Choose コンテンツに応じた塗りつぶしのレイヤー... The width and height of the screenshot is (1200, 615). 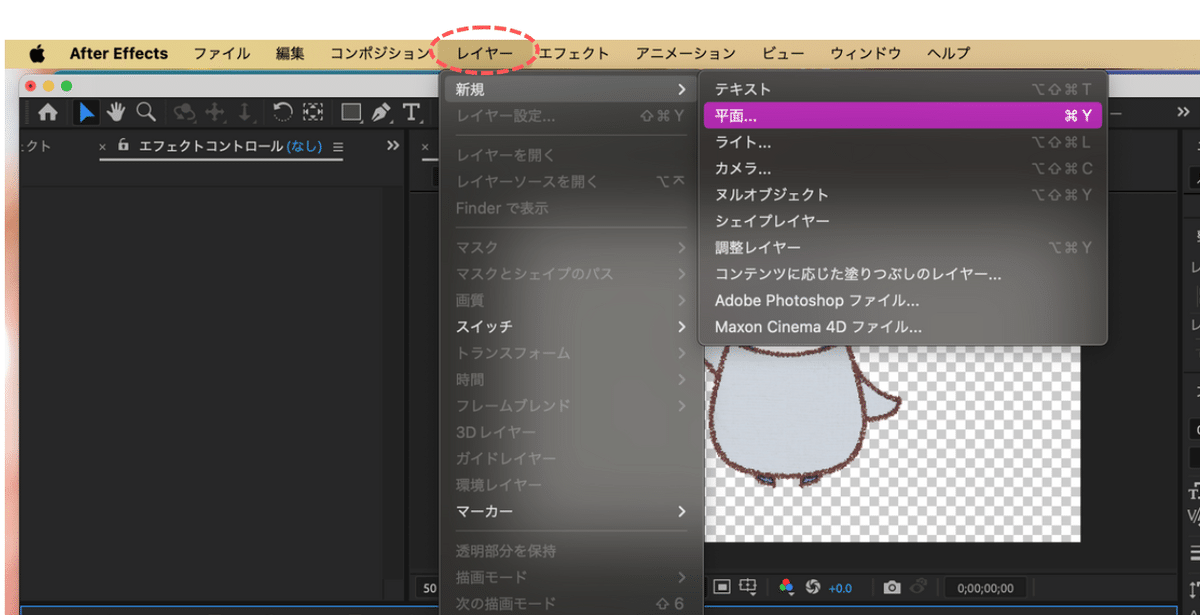pyautogui.click(x=903, y=274)
